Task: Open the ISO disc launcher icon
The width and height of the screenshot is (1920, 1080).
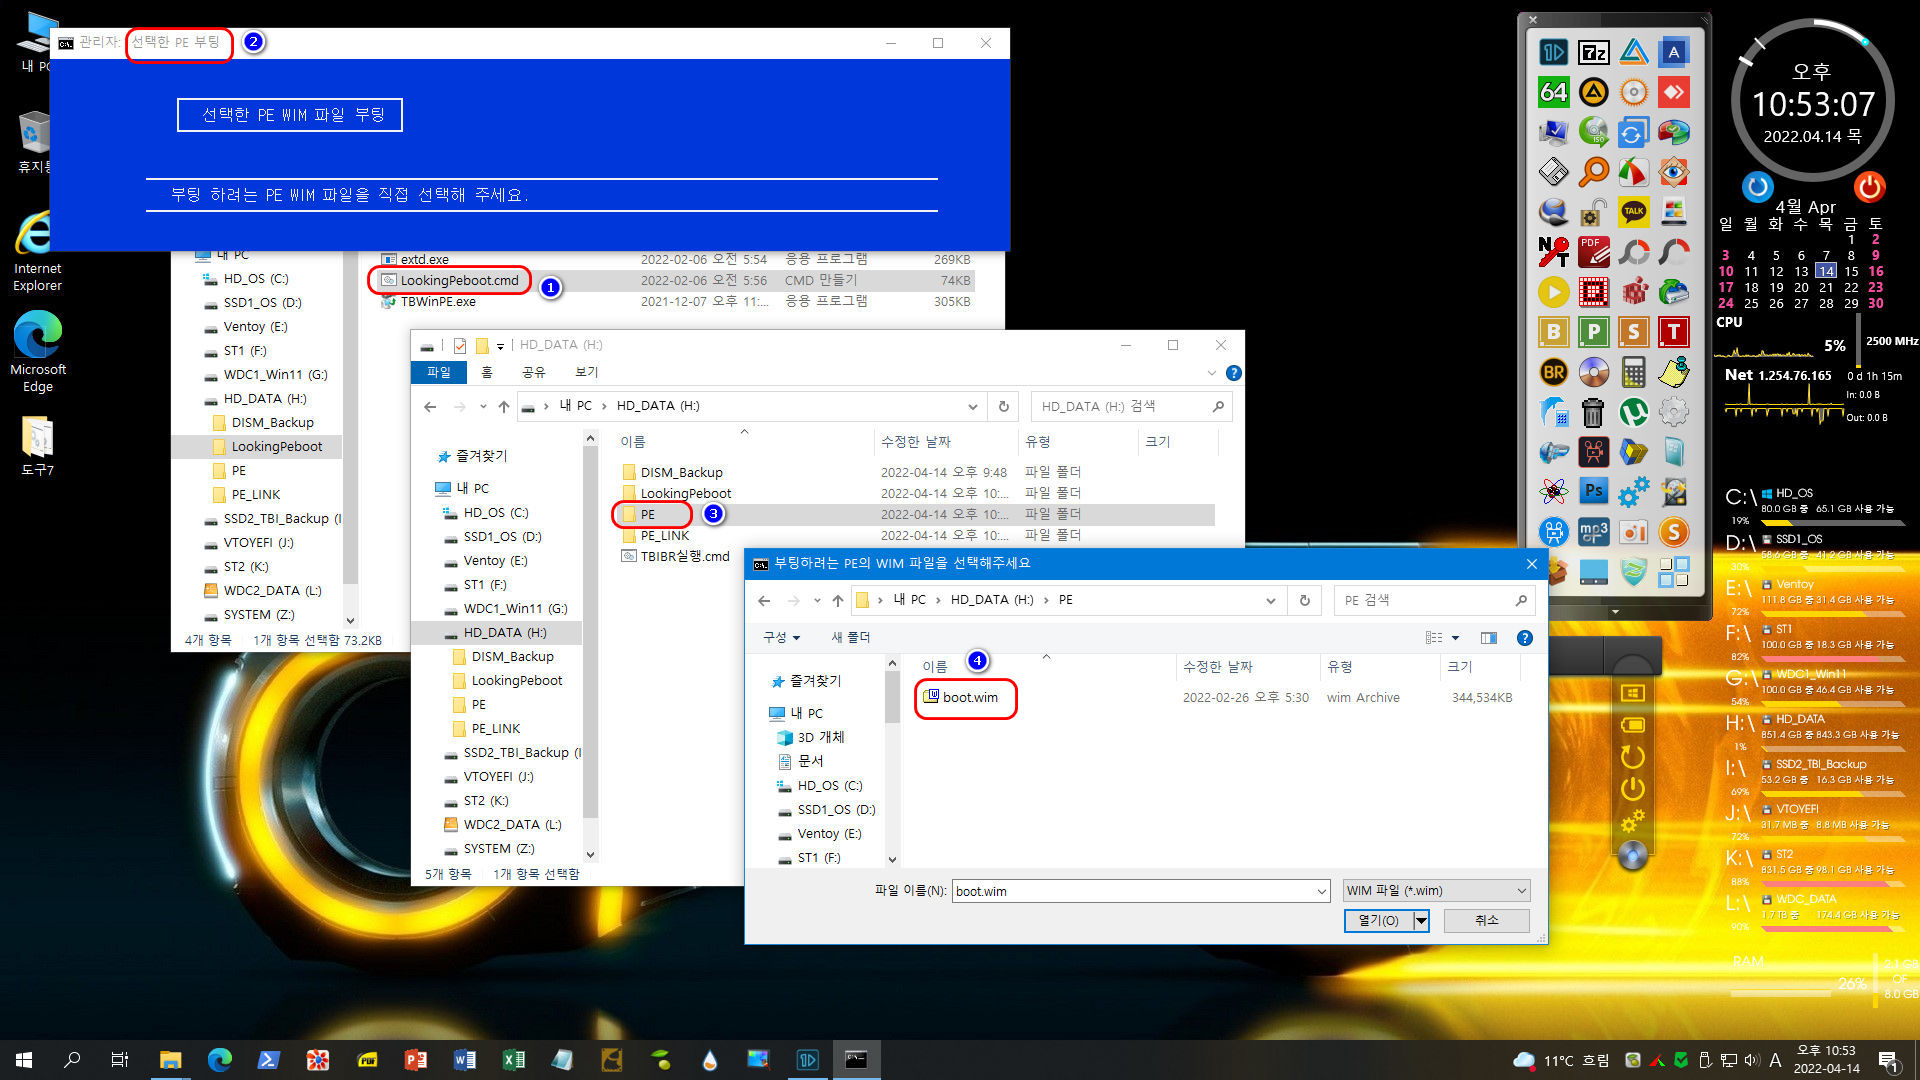Action: coord(1593,132)
